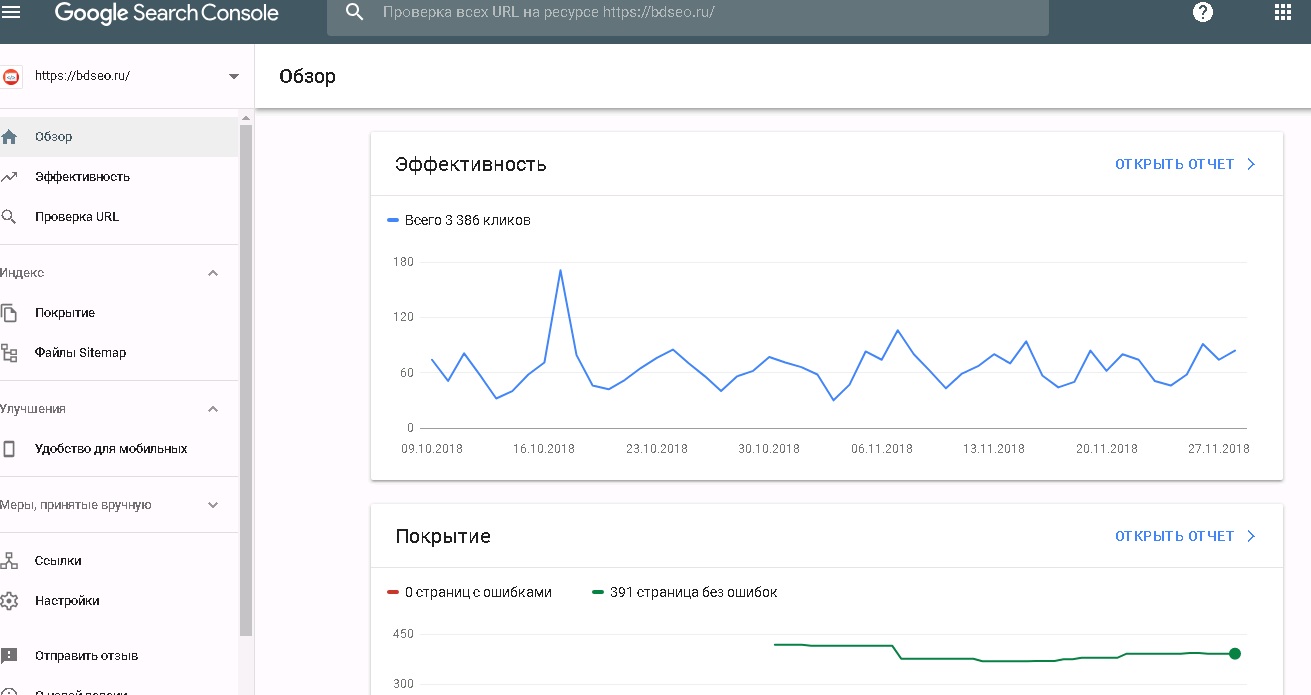Viewport: 1311px width, 695px height.
Task: Click the Google Search Console logo
Action: click(167, 13)
